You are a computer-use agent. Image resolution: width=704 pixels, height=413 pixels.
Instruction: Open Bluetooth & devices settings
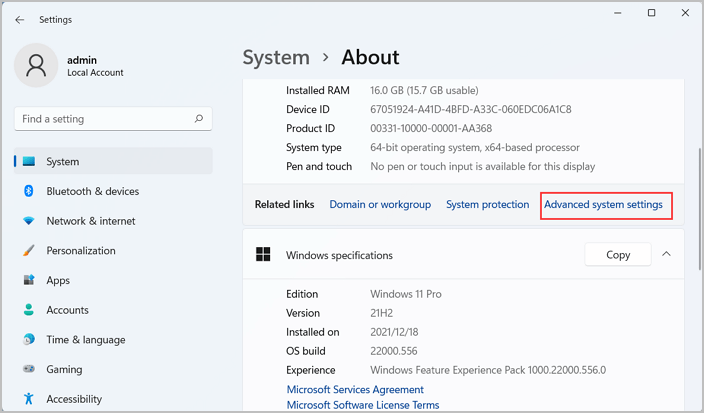[x=92, y=191]
